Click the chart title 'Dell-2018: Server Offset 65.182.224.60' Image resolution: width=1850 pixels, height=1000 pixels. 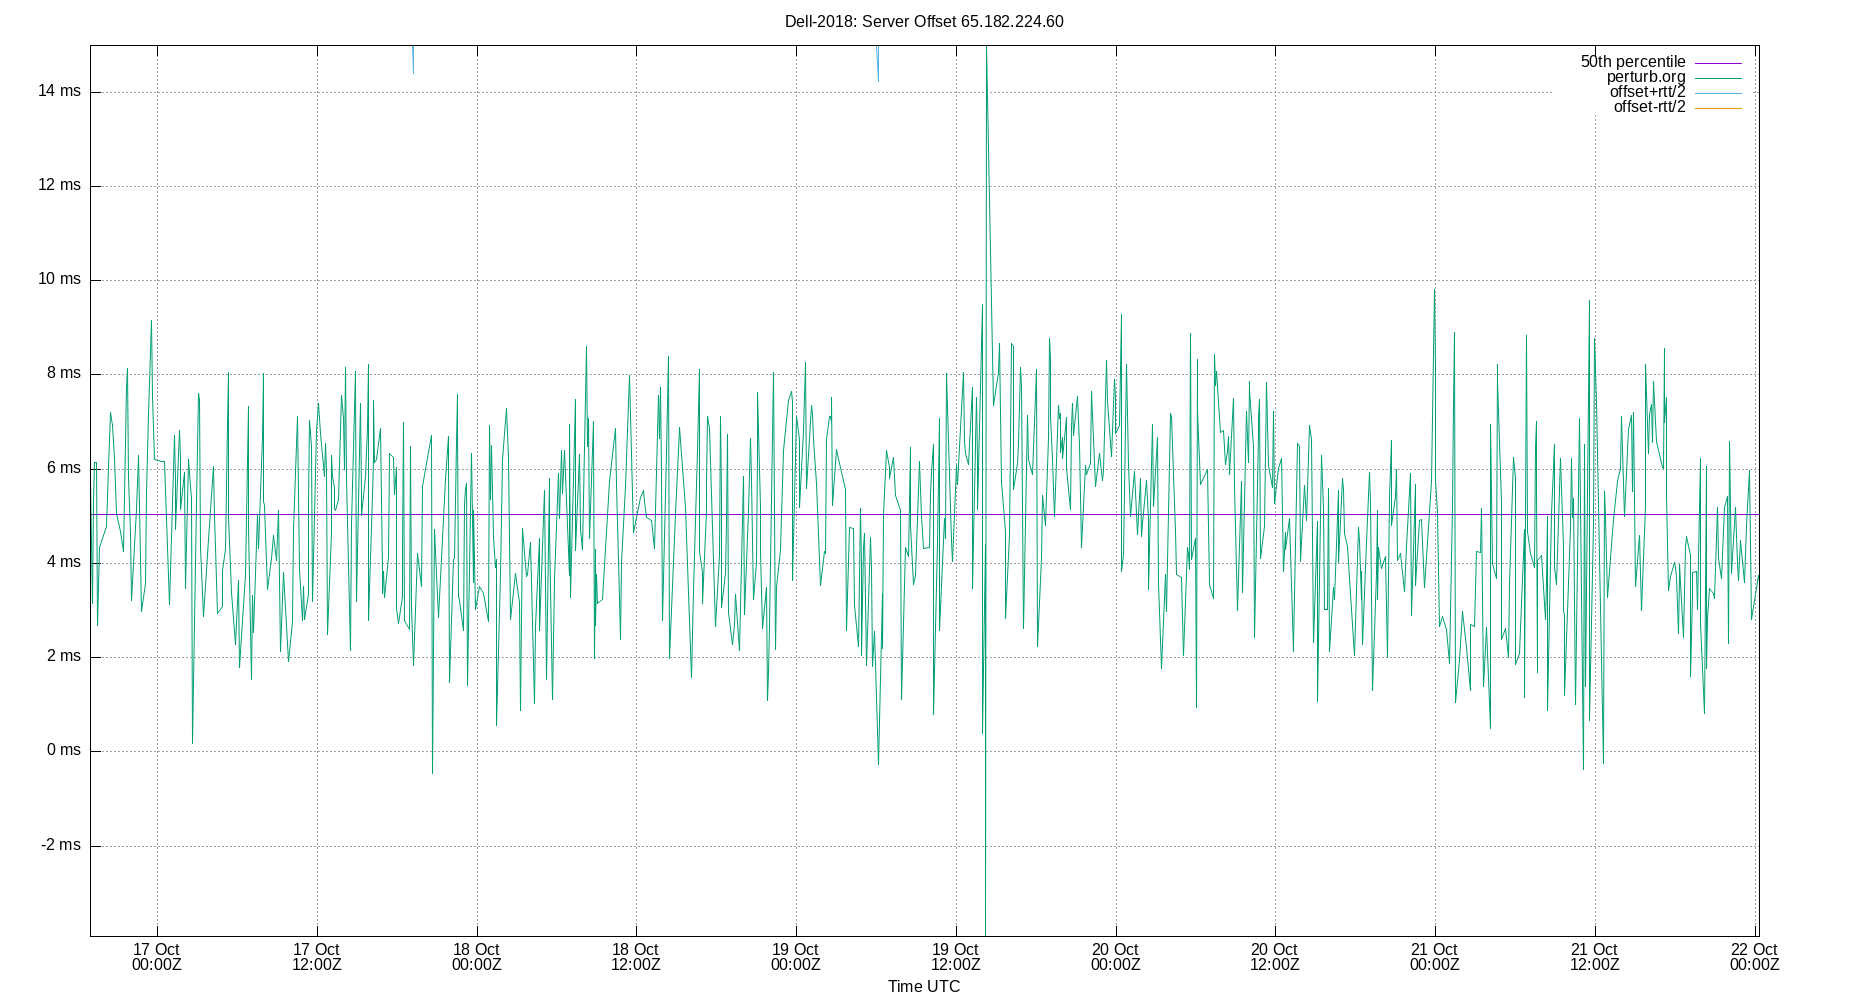[924, 21]
